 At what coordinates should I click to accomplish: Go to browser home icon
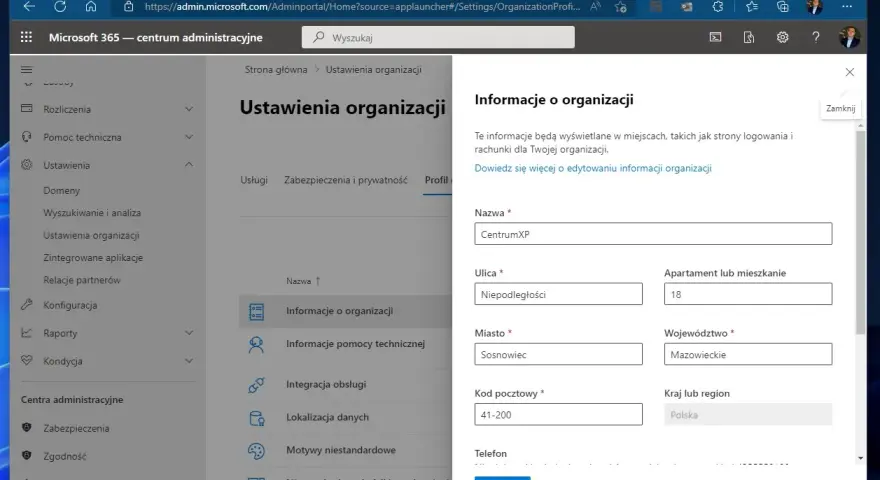tap(91, 7)
